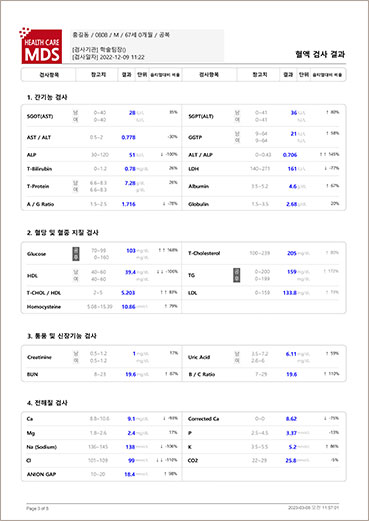Image resolution: width=369 pixels, height=522 pixels.
Task: Click the '4. 전해질 검사' section heading
Action: [x=47, y=403]
